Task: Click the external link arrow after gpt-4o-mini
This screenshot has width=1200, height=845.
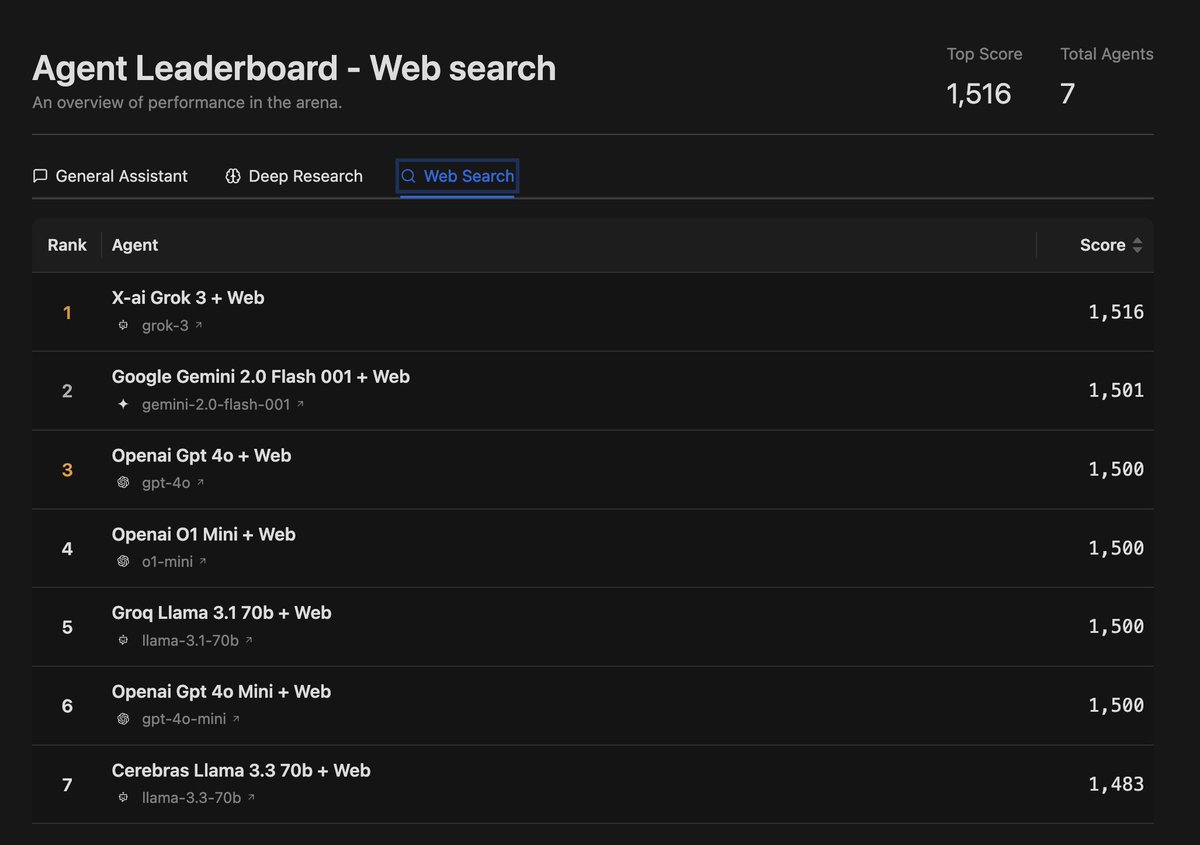Action: tap(236, 720)
